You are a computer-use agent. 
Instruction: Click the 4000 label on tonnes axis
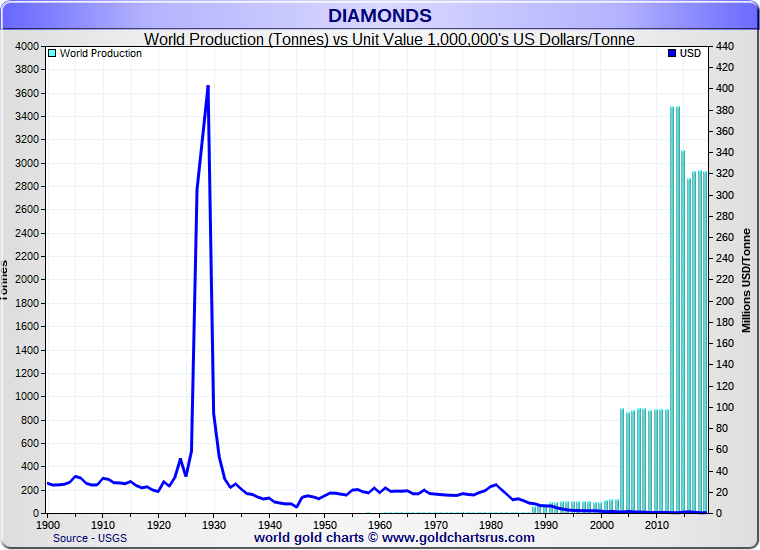[x=27, y=47]
